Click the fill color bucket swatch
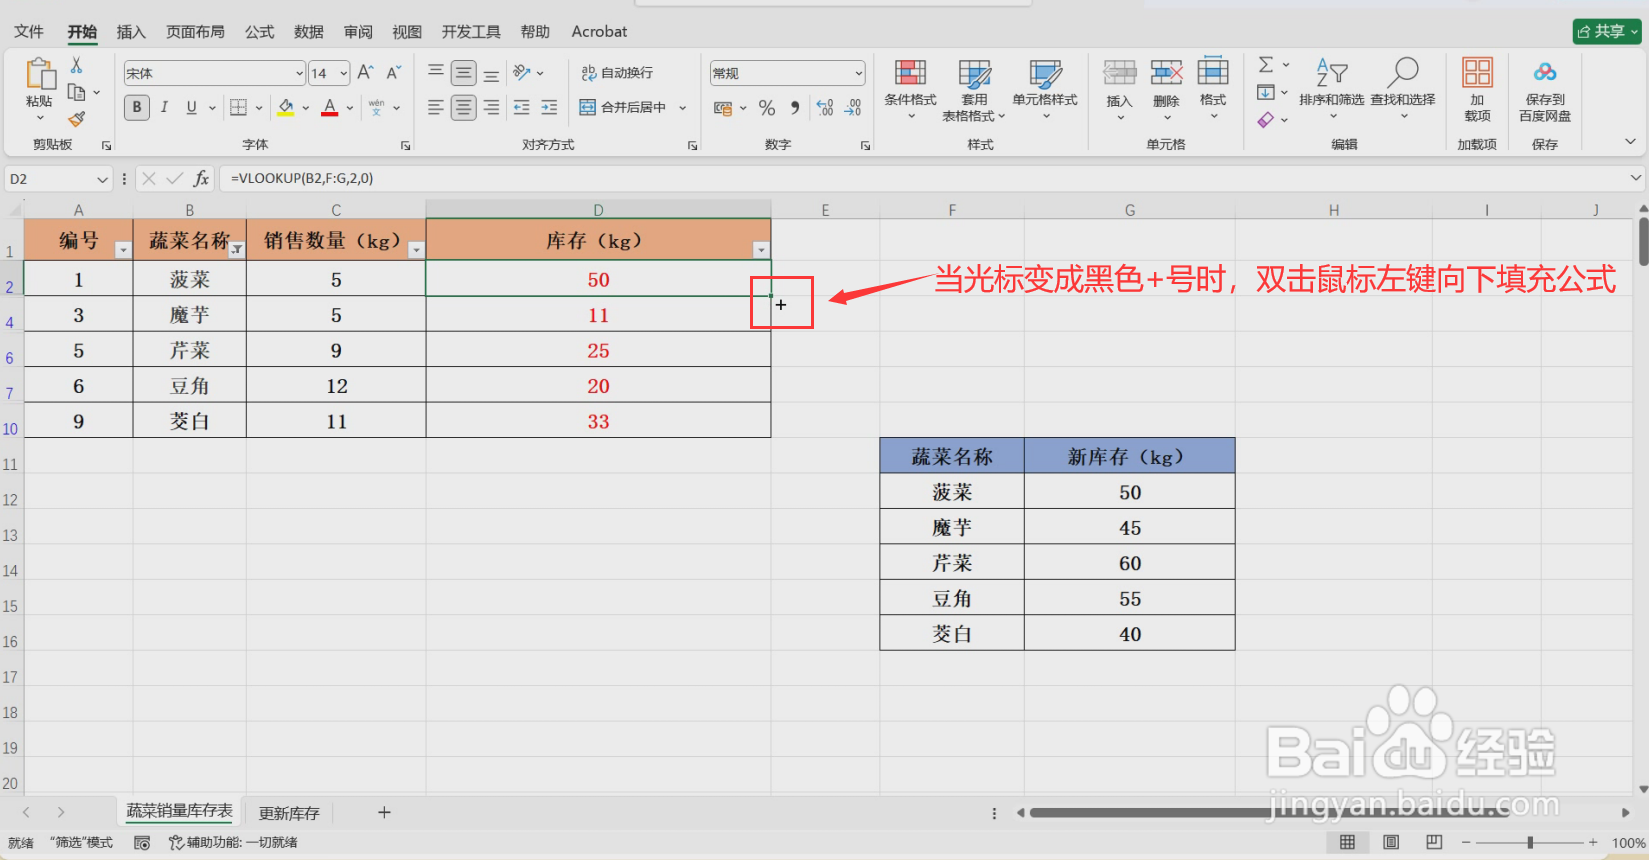Image resolution: width=1649 pixels, height=860 pixels. click(286, 107)
